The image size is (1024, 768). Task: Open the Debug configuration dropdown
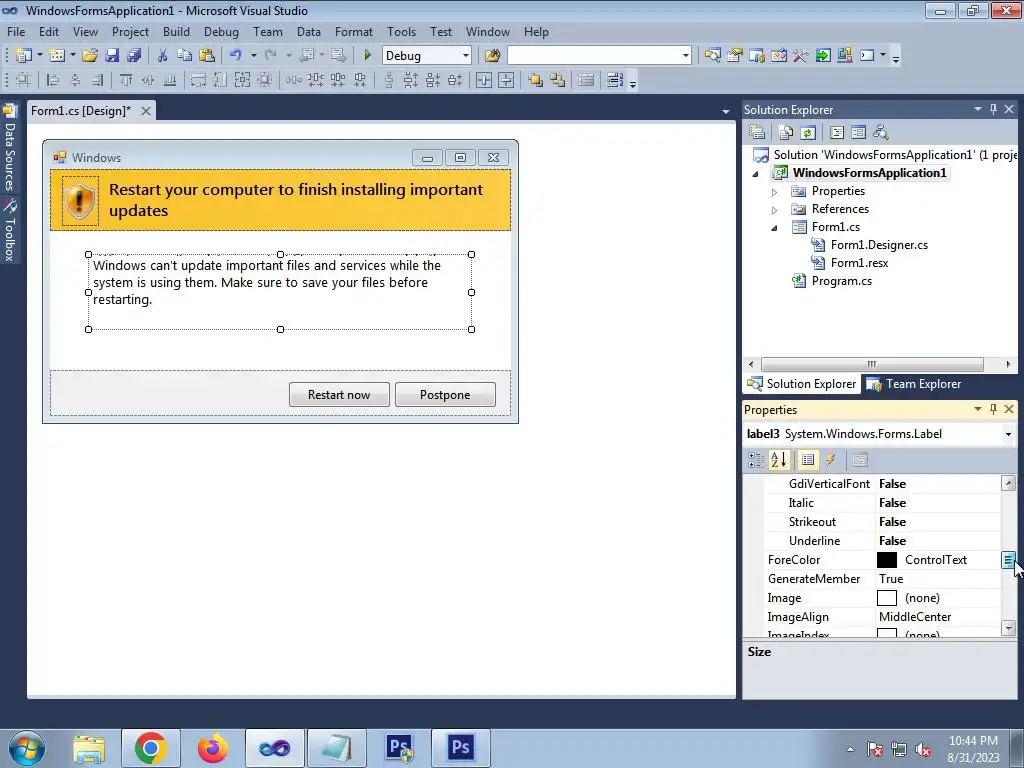(x=465, y=56)
